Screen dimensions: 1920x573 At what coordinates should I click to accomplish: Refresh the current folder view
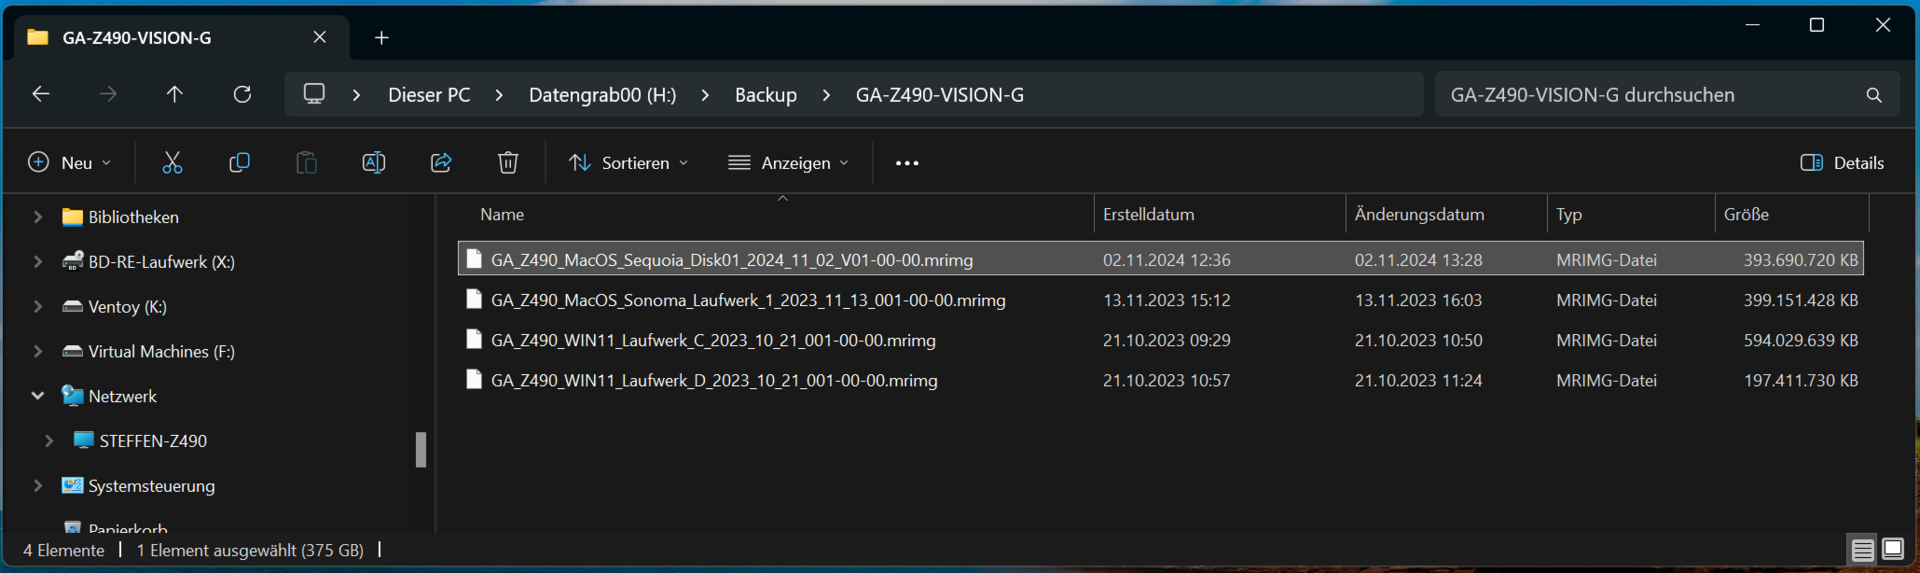click(x=242, y=94)
